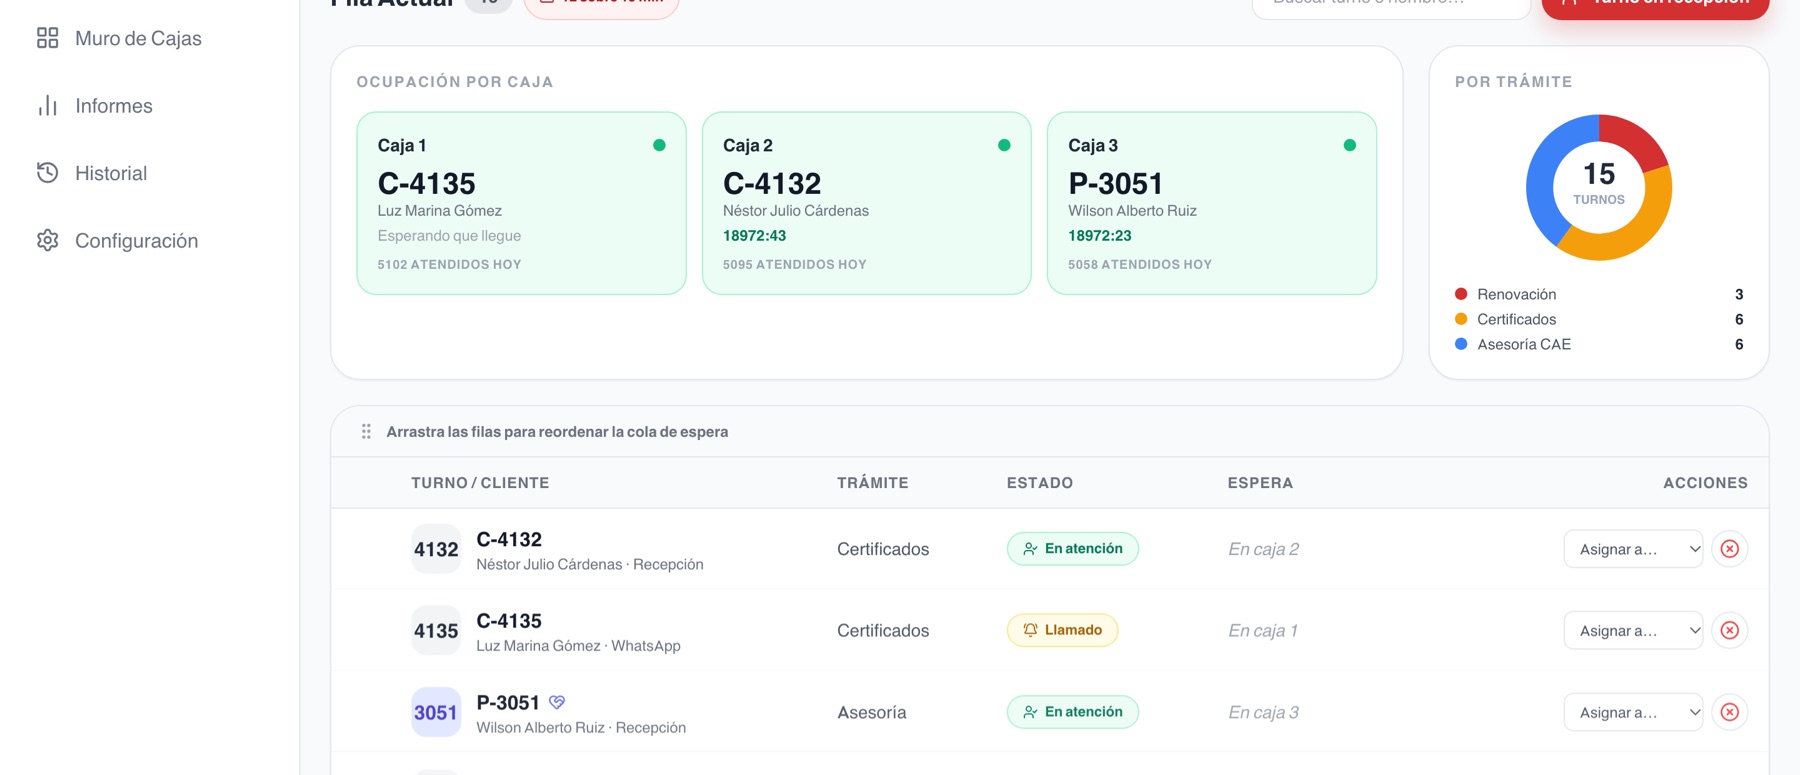Click the priority heart icon next to P-3051

[557, 702]
